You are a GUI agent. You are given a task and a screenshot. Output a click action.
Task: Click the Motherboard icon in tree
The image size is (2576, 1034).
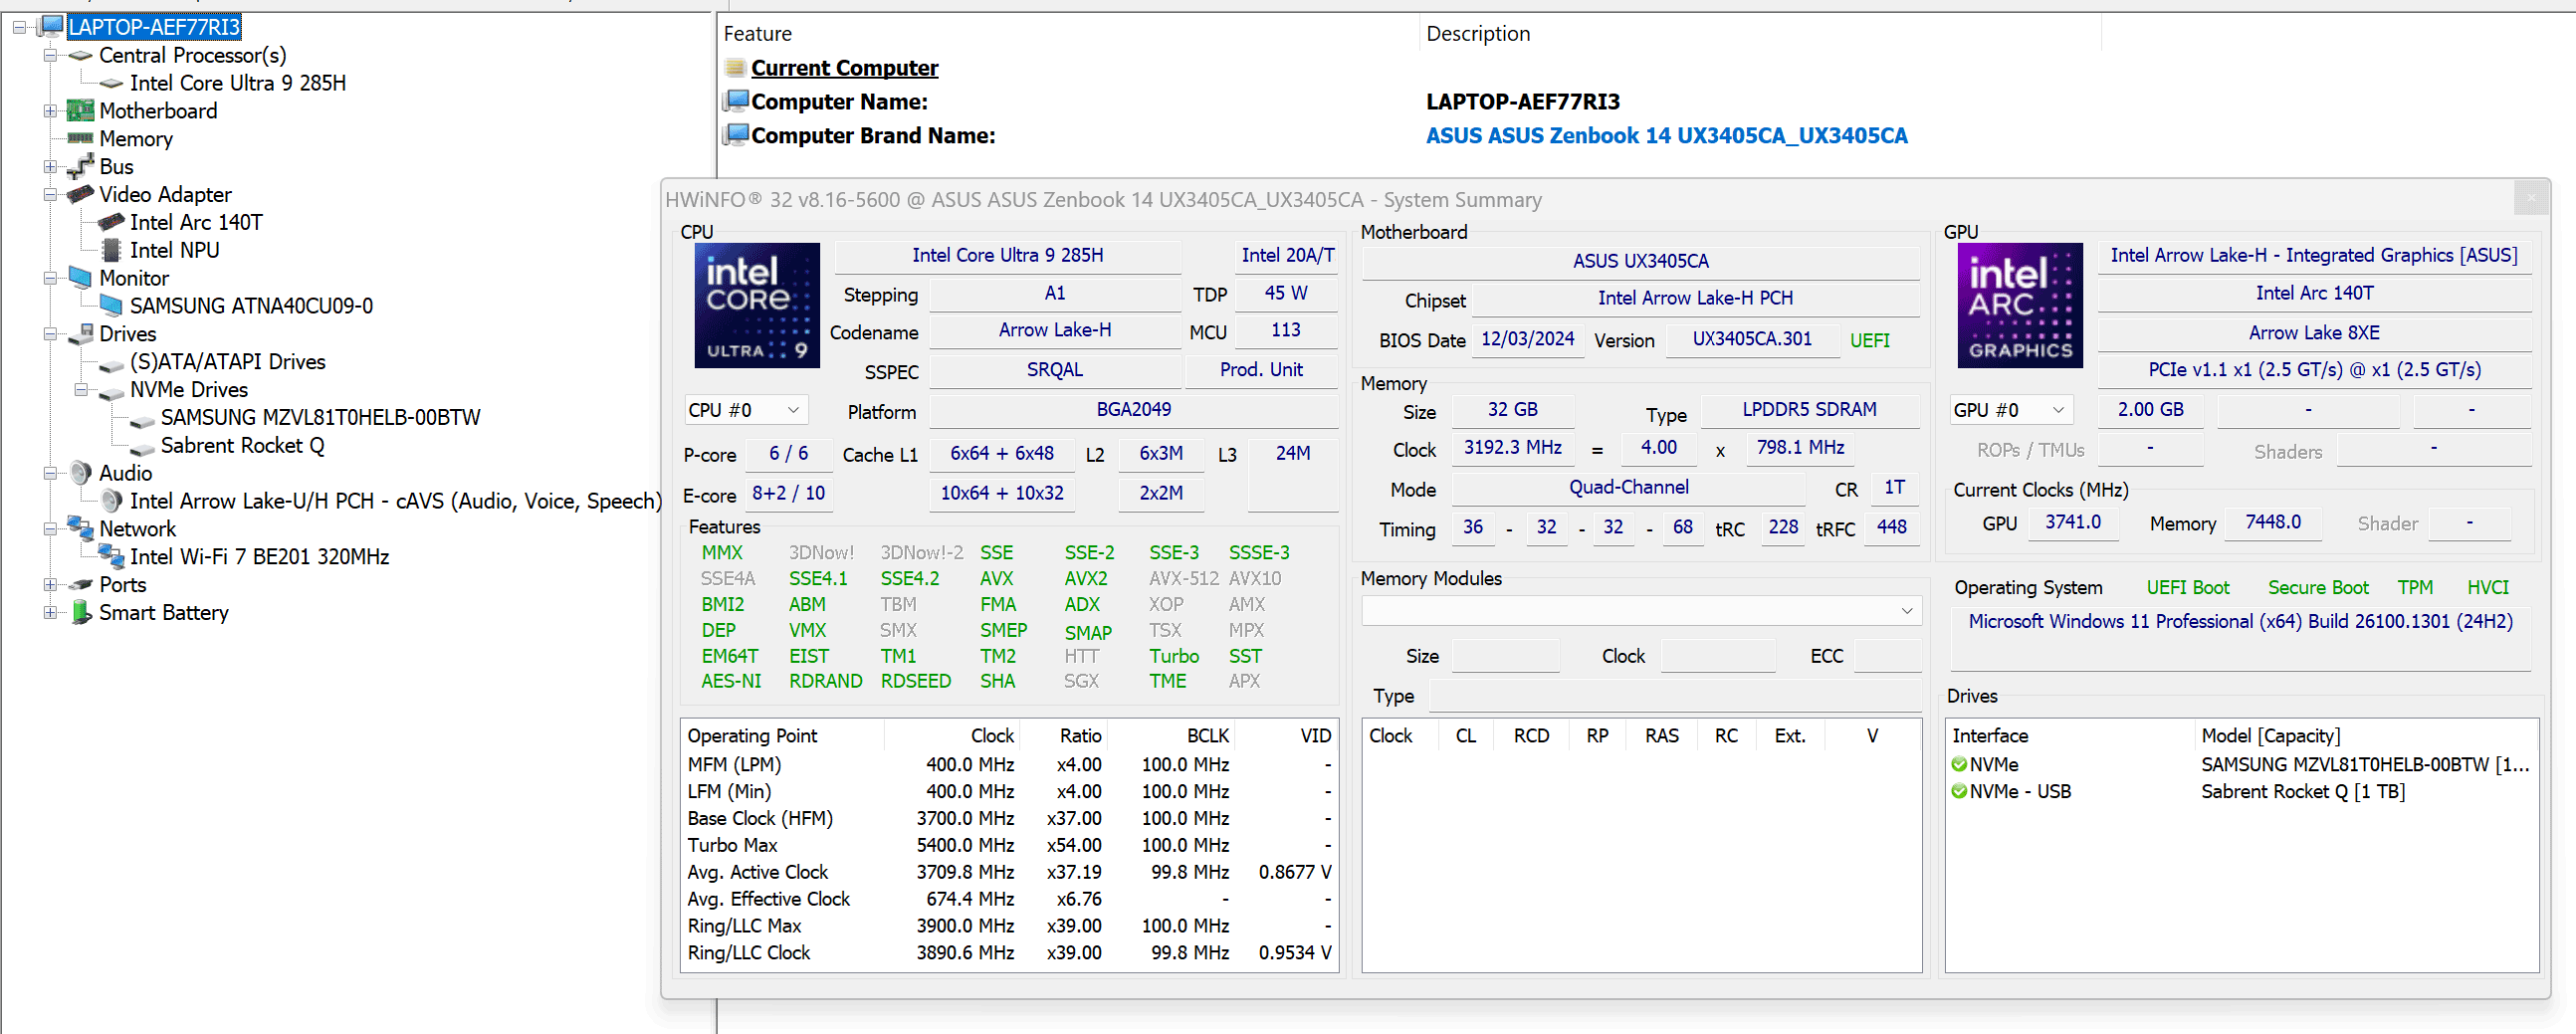pos(80,110)
